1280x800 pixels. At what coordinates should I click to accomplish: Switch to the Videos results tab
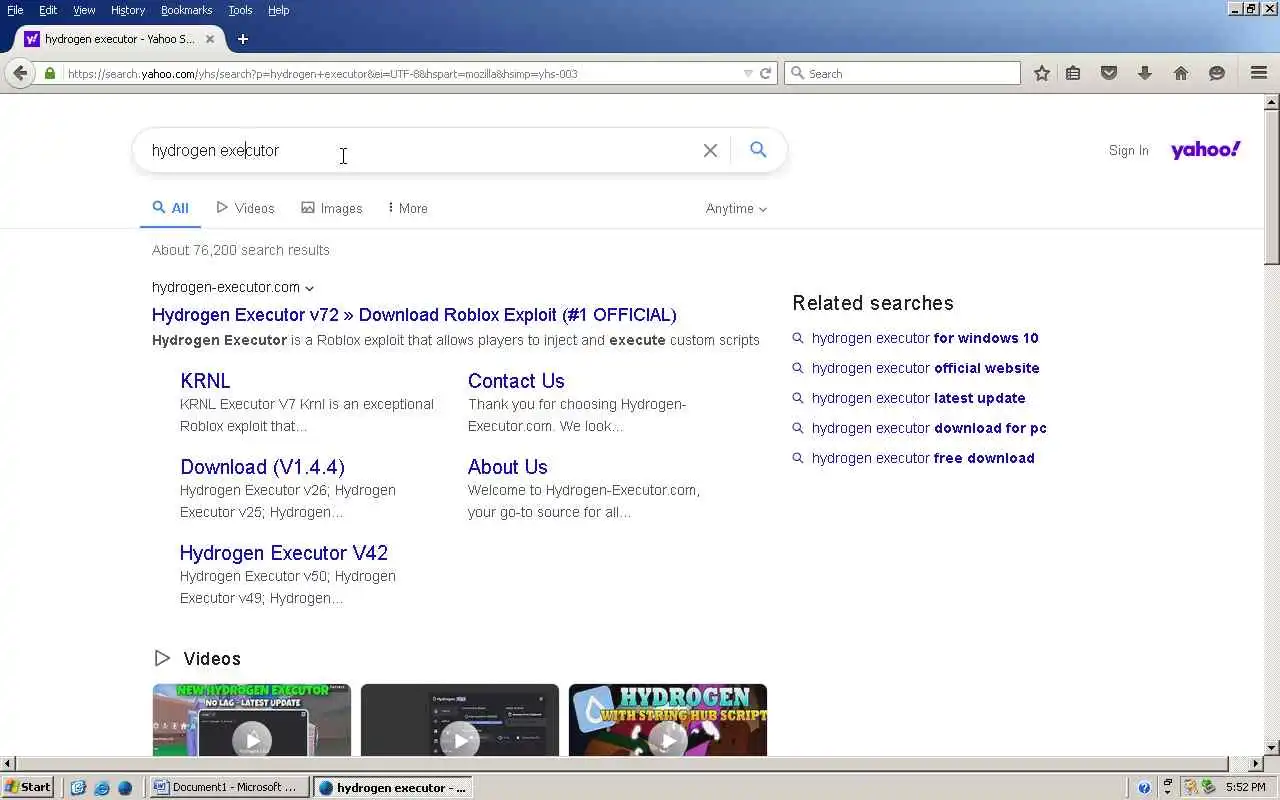click(x=245, y=208)
